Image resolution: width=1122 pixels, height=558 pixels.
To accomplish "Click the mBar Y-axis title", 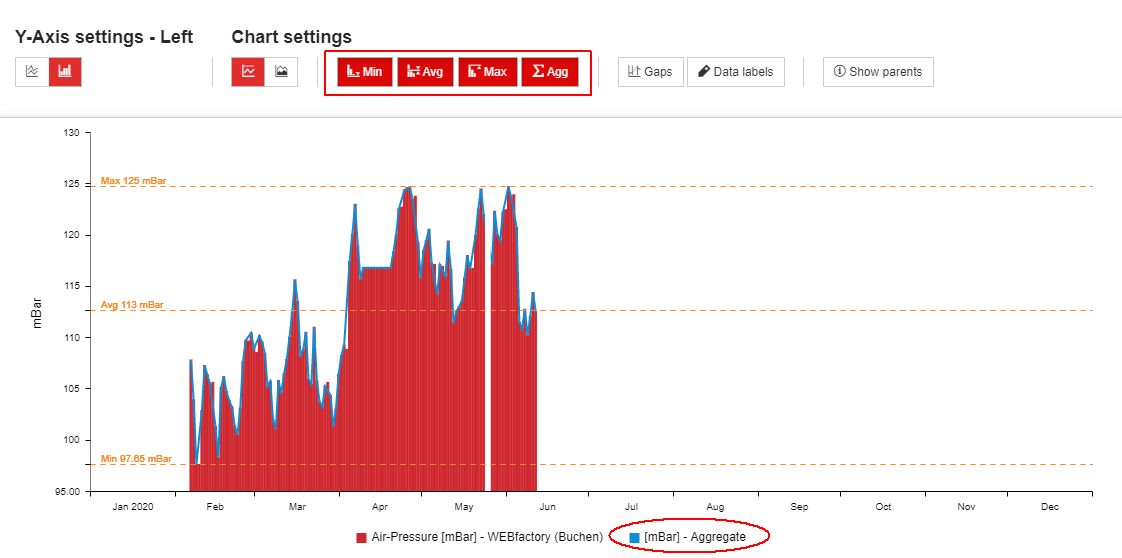I will pyautogui.click(x=37, y=311).
